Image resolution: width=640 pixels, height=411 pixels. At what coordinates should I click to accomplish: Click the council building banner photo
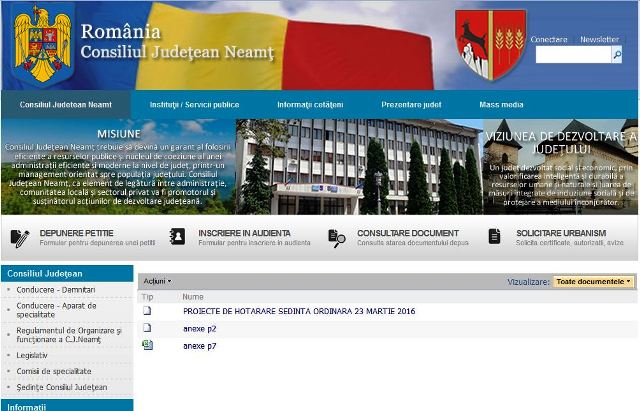(359, 167)
